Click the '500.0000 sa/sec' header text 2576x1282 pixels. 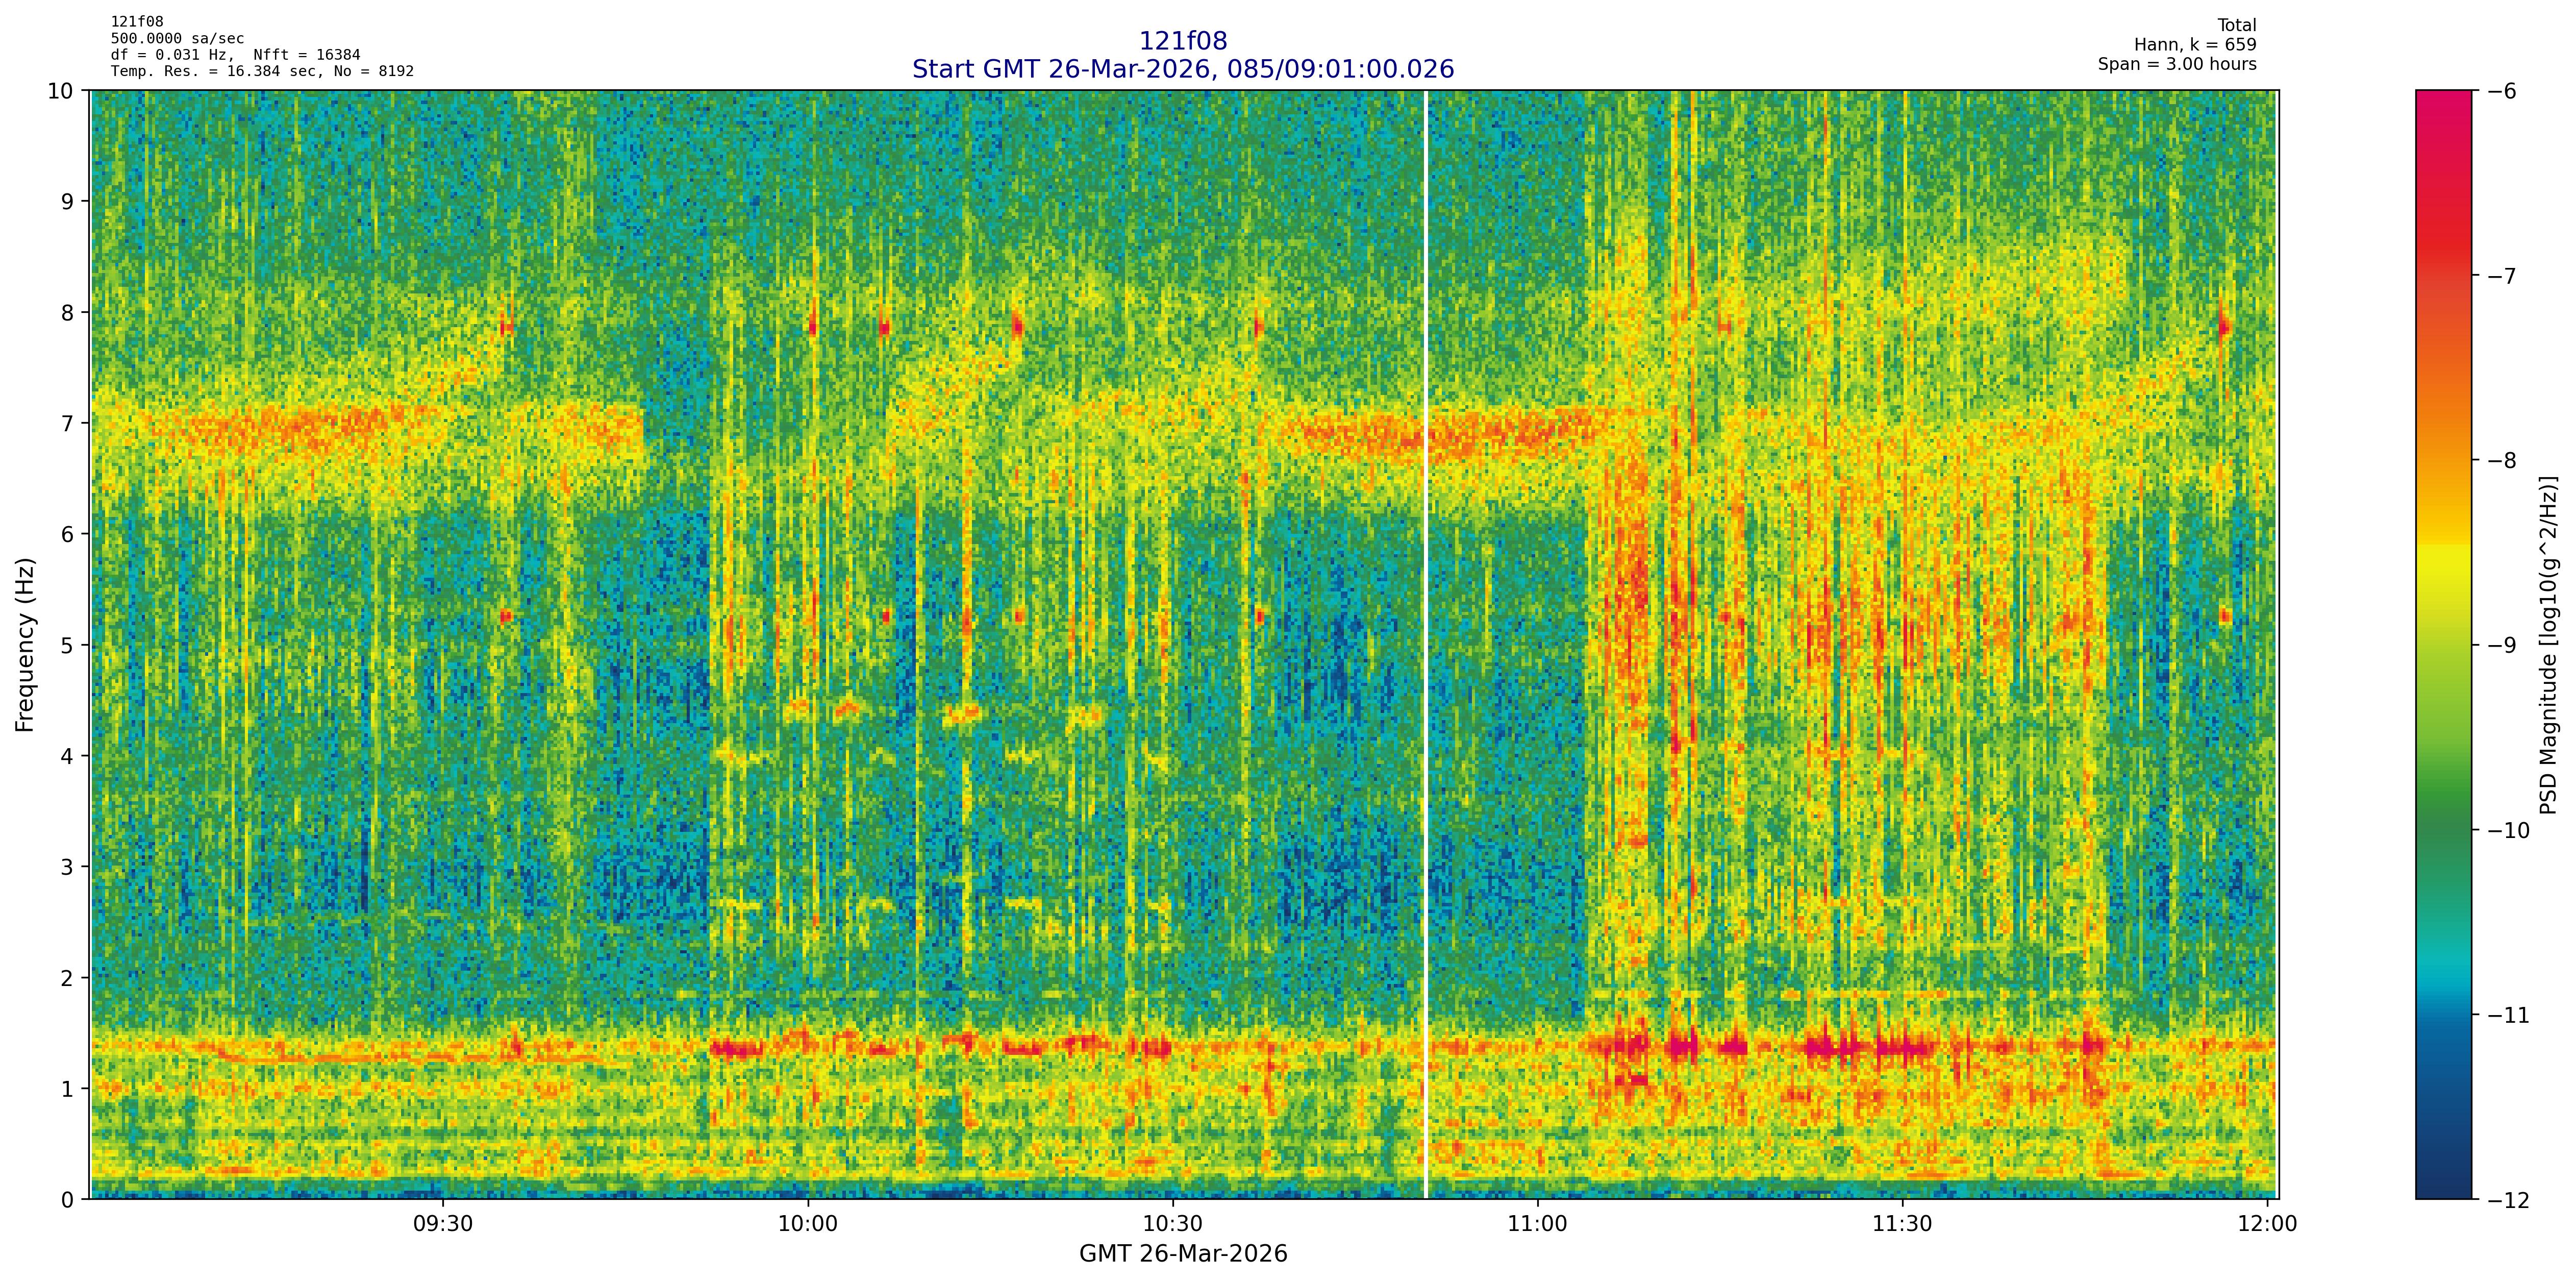pyautogui.click(x=177, y=39)
